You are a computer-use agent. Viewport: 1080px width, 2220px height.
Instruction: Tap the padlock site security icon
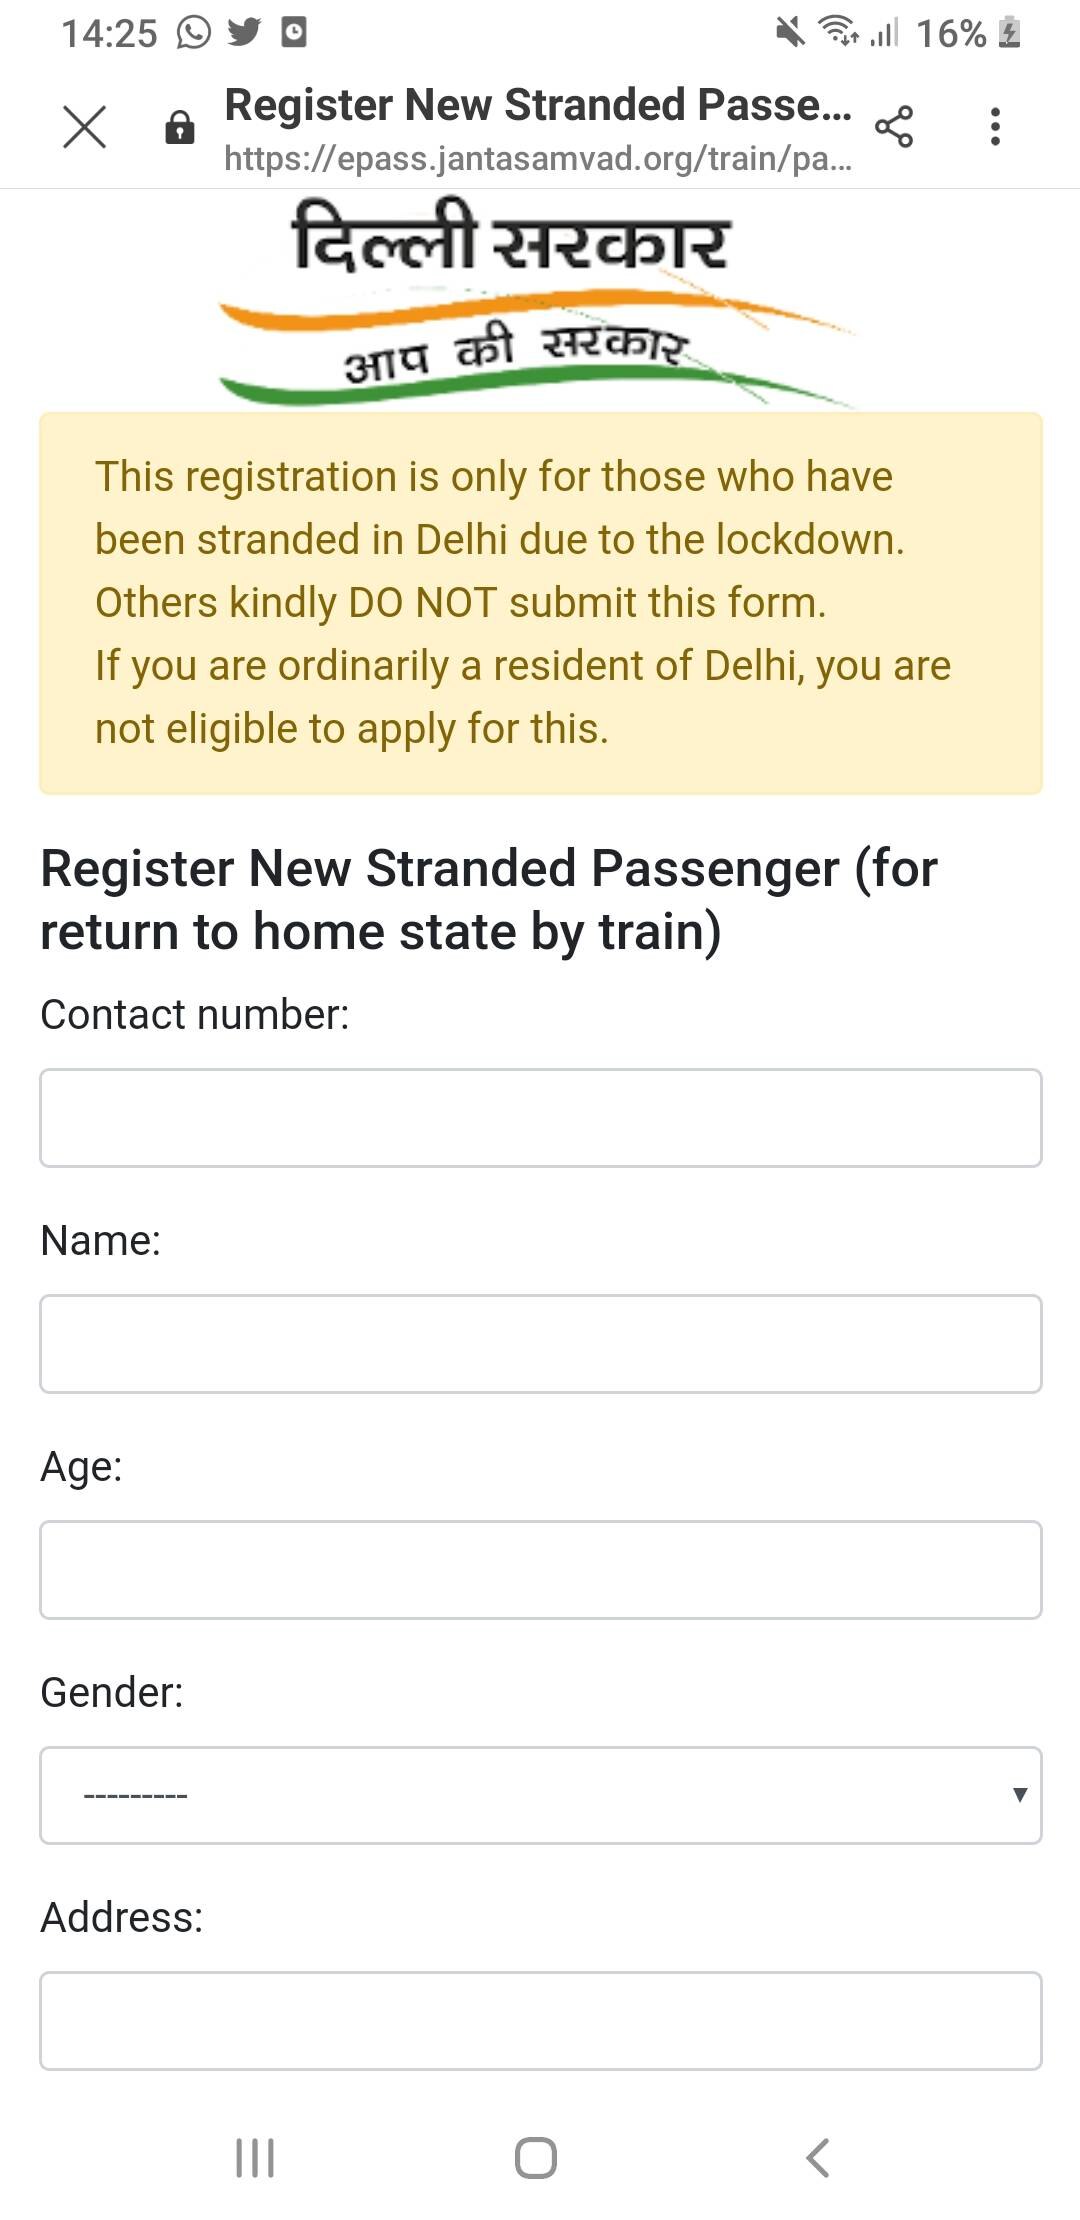(179, 127)
